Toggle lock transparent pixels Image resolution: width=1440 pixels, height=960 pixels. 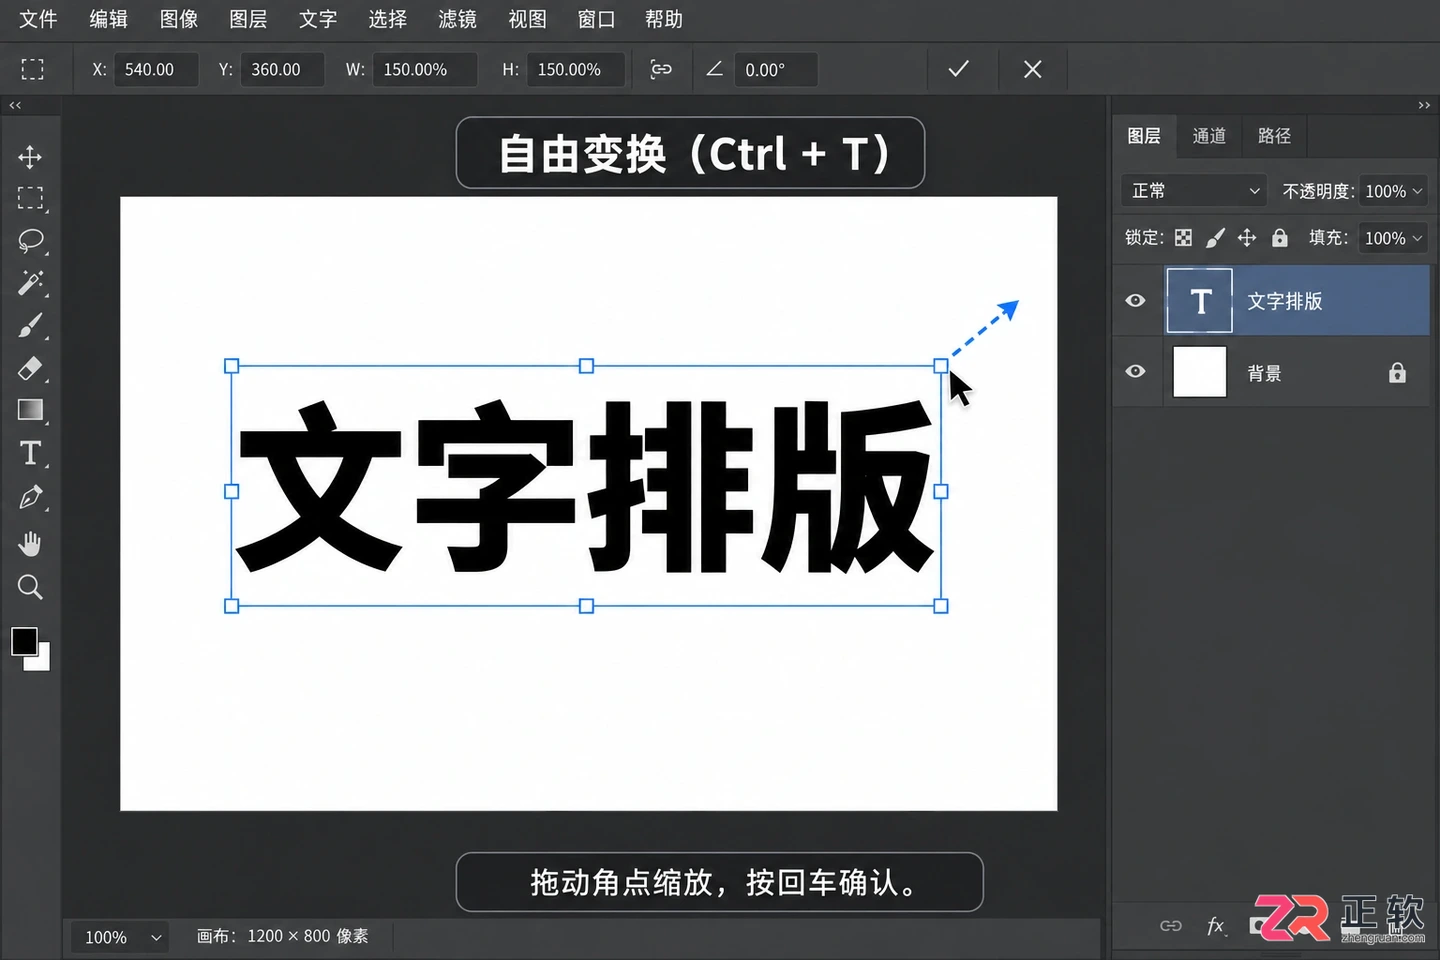[x=1183, y=238]
